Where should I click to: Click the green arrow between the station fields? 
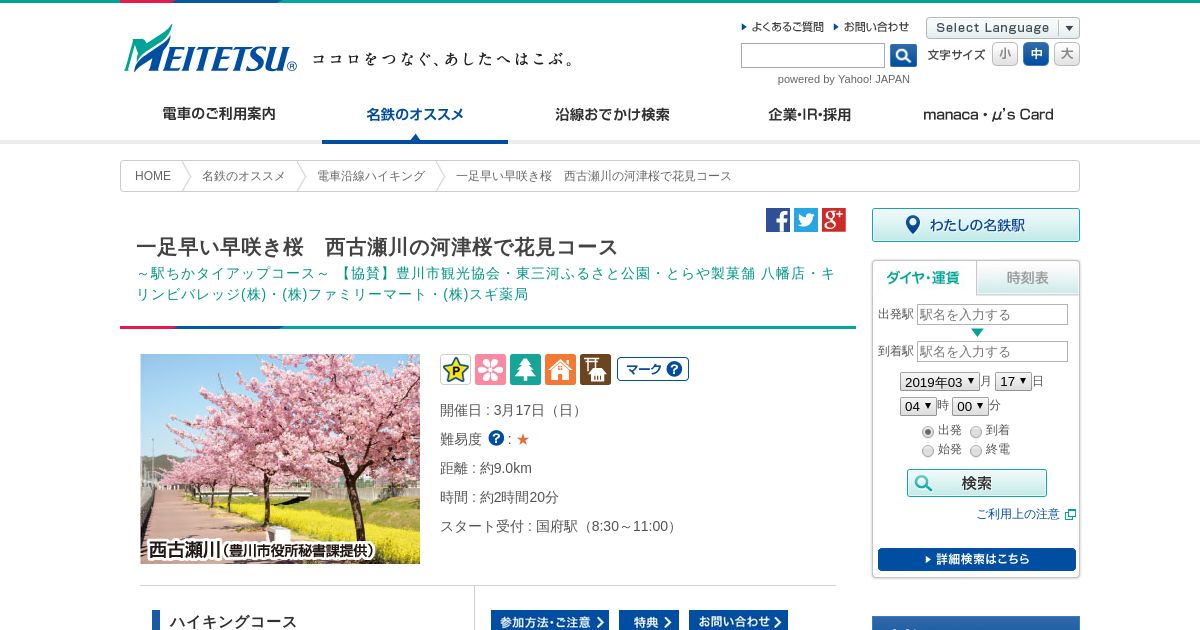(x=977, y=332)
